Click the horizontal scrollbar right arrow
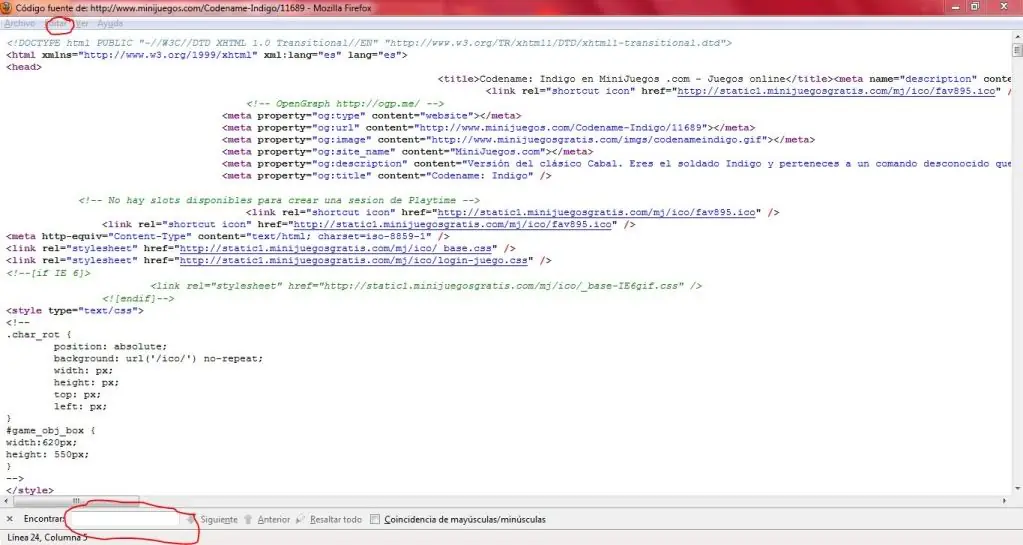 click(x=1004, y=501)
